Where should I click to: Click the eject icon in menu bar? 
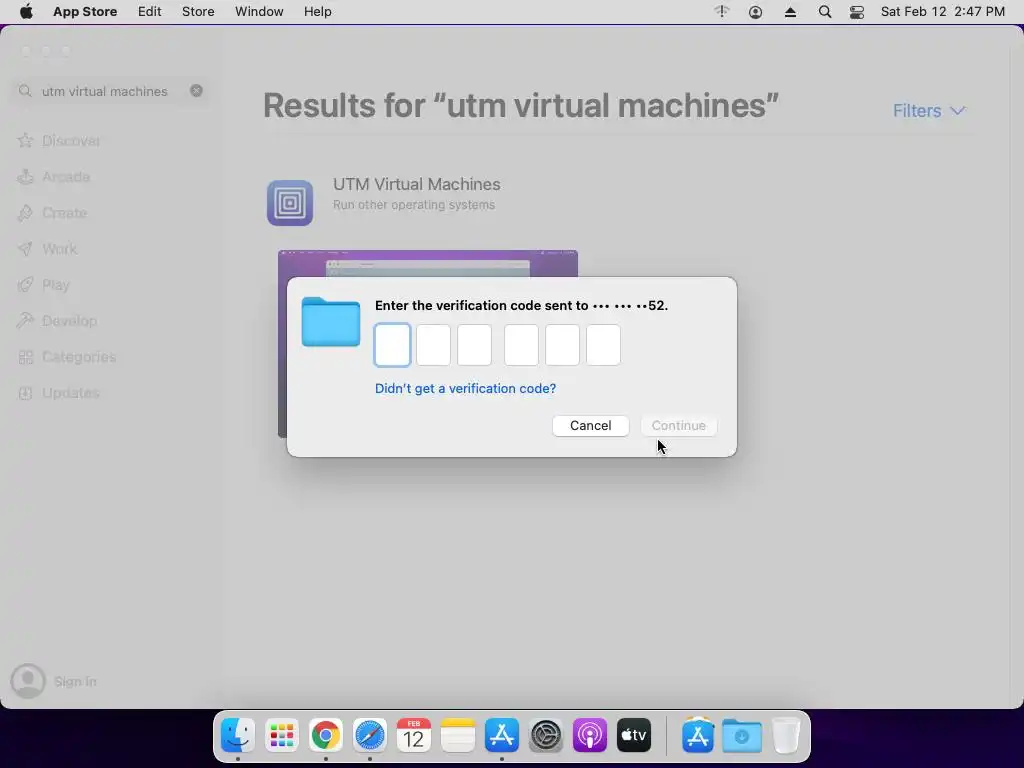[790, 12]
